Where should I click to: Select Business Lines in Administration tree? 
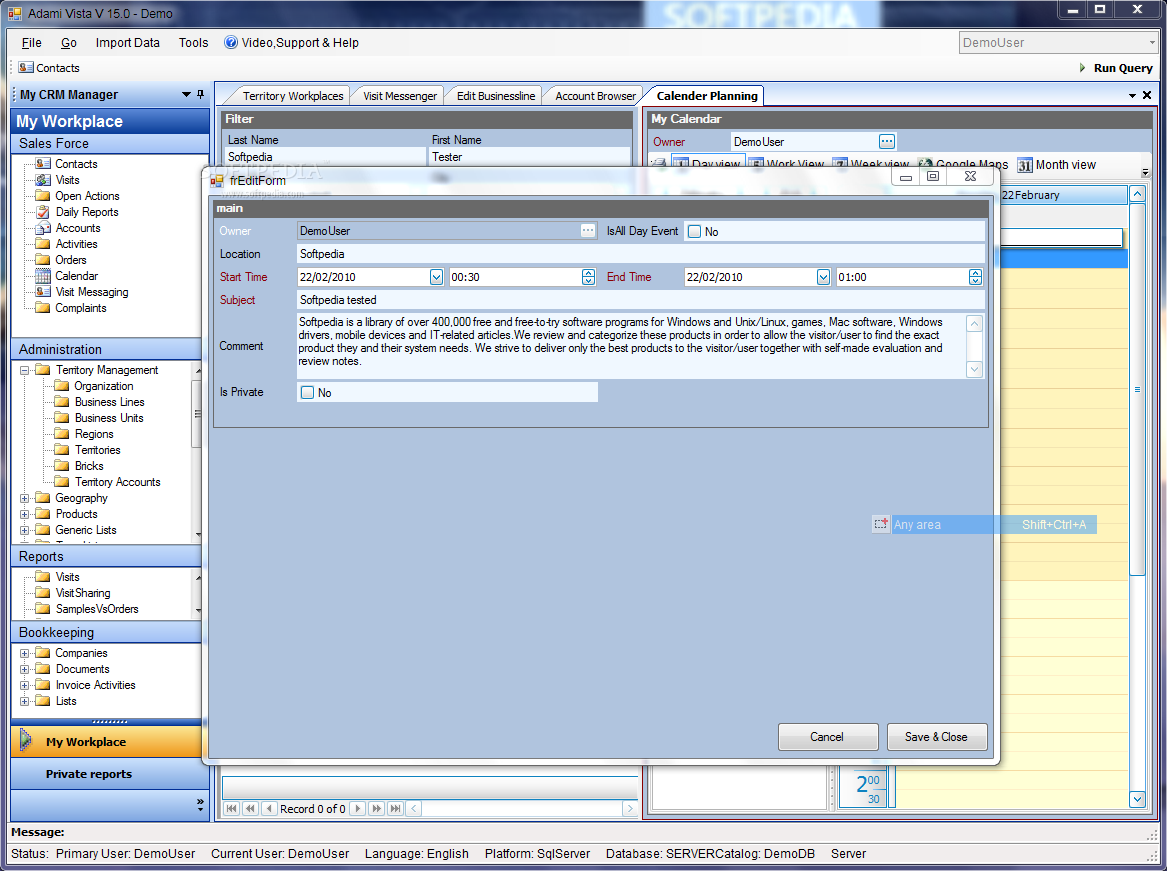(x=109, y=402)
